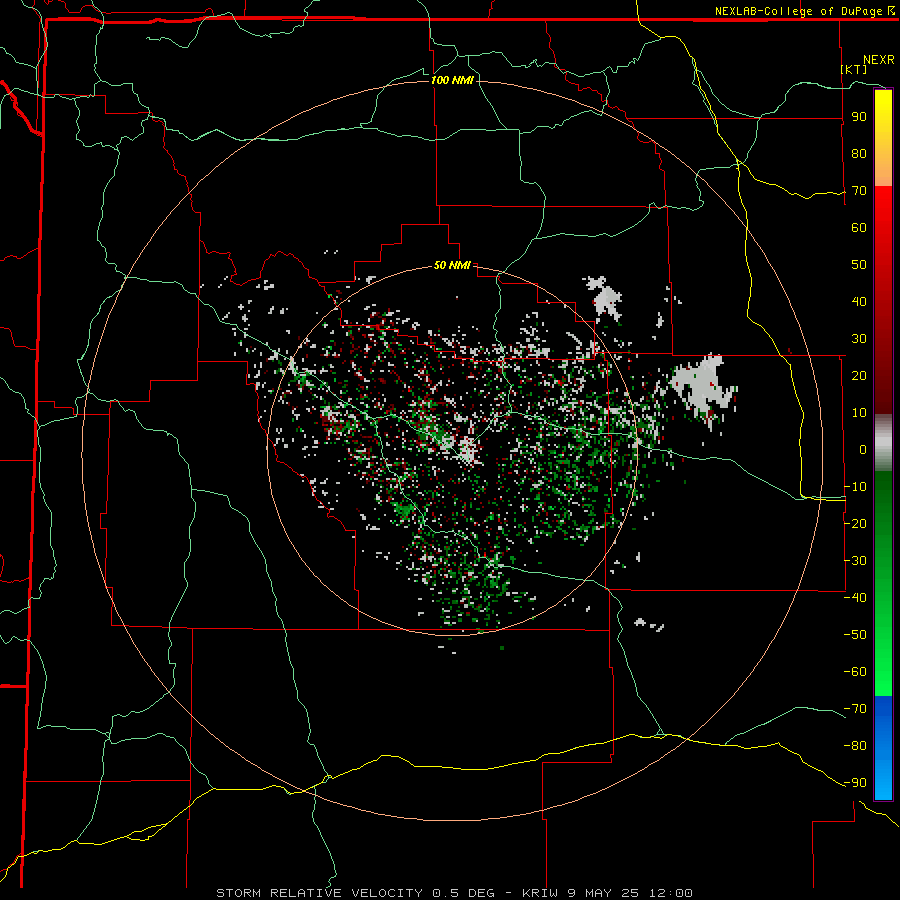The height and width of the screenshot is (900, 900).
Task: Click the 50 NMI range ring label
Action: click(x=452, y=265)
